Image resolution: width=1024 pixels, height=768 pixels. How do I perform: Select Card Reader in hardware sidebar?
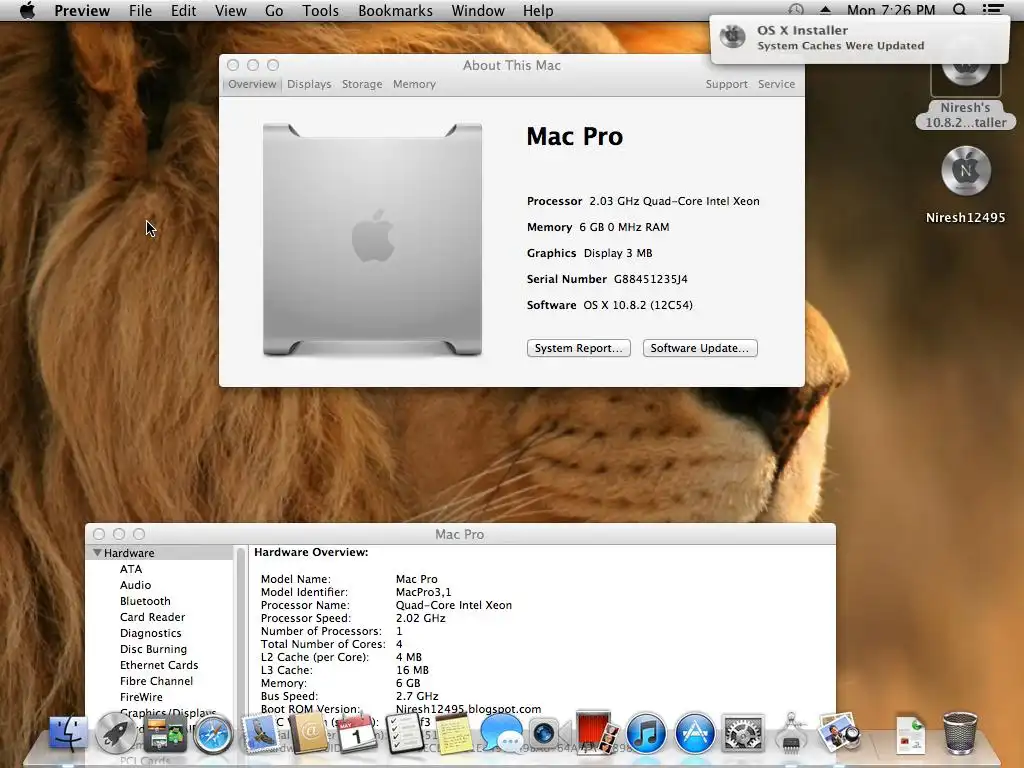(152, 617)
